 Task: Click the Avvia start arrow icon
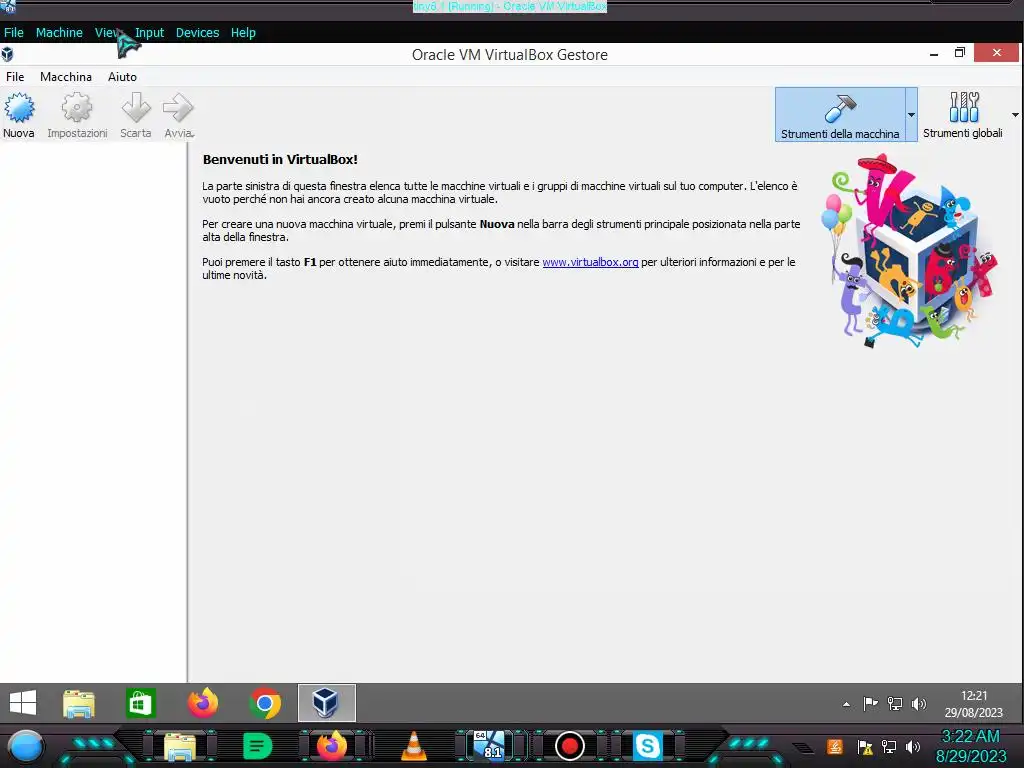tap(178, 108)
